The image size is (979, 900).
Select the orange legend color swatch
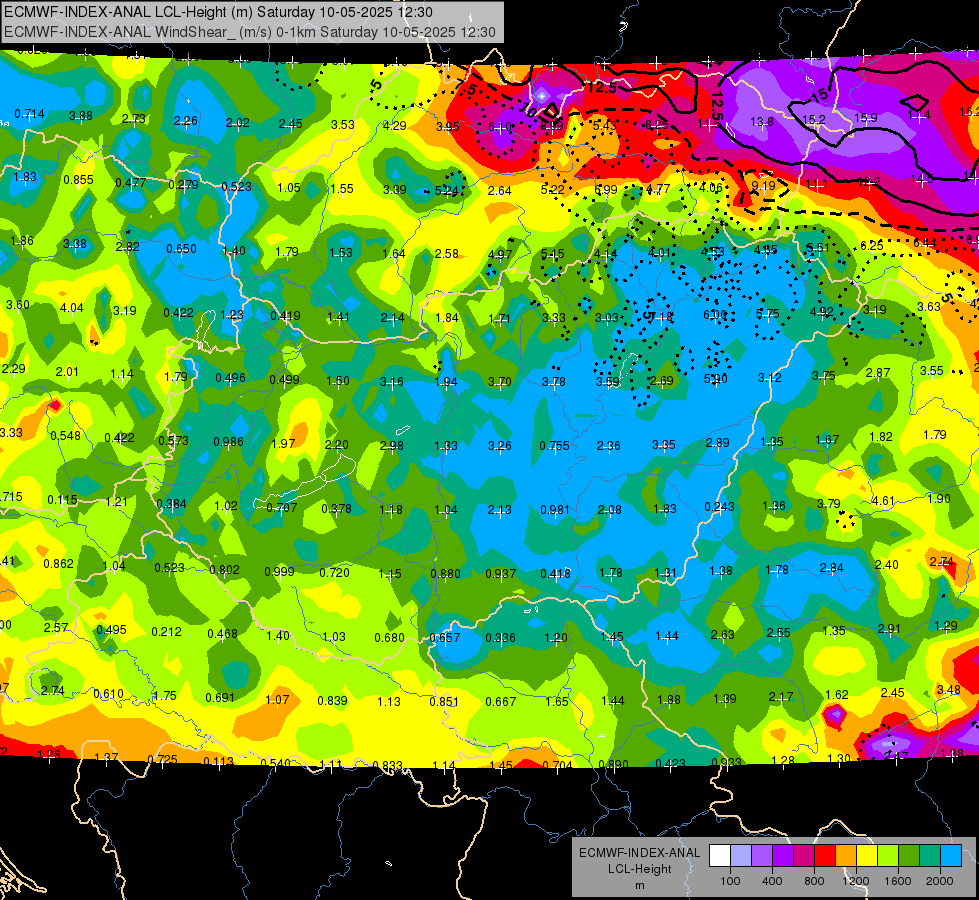click(x=846, y=856)
